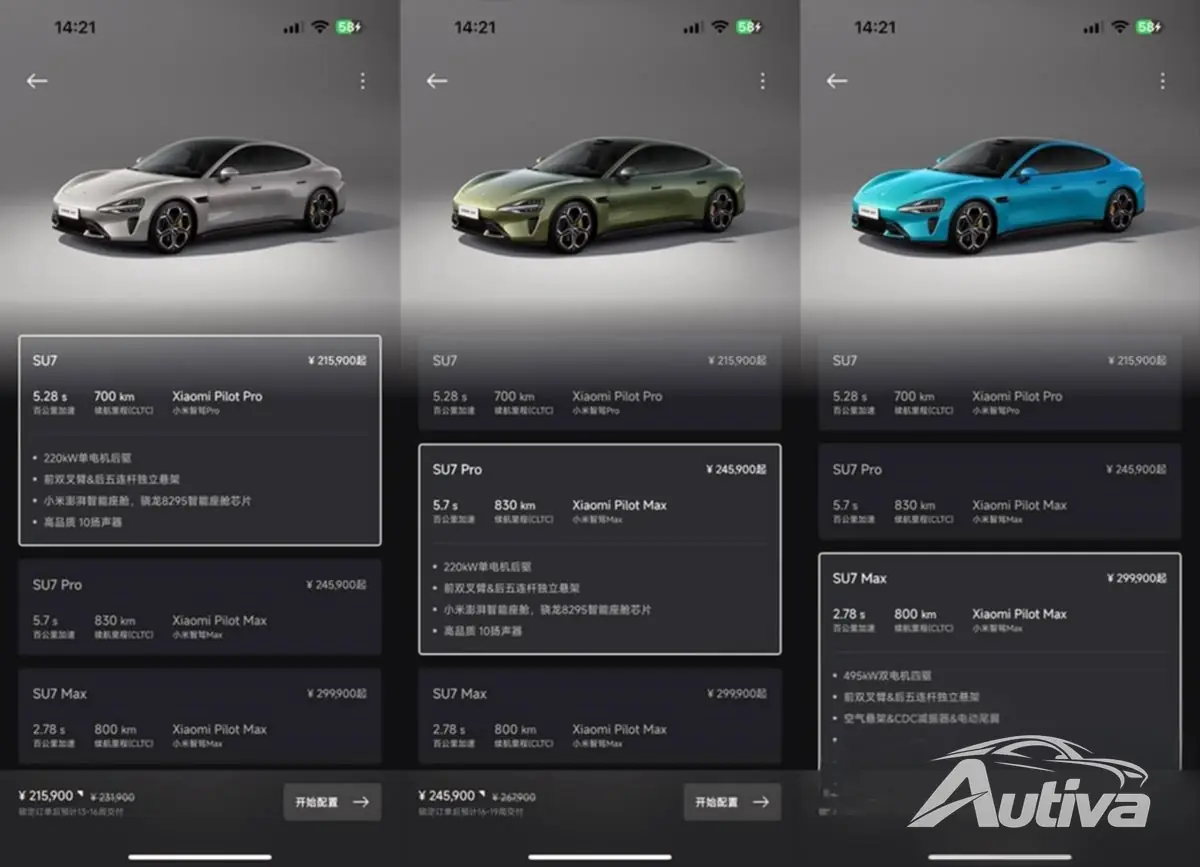This screenshot has height=867, width=1200.
Task: Select the SU7 card on green car screen
Action: coord(600,383)
